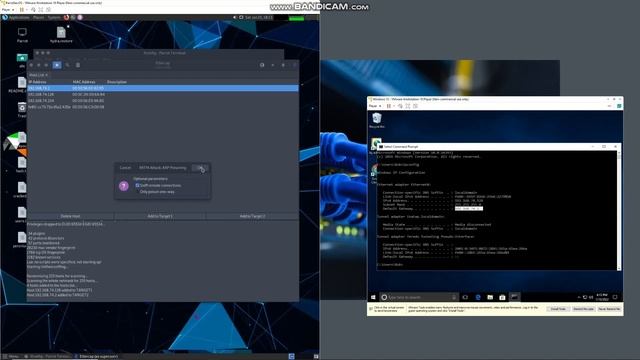The image size is (640, 360).
Task: Open Windows notification center icon
Action: [x=615, y=297]
